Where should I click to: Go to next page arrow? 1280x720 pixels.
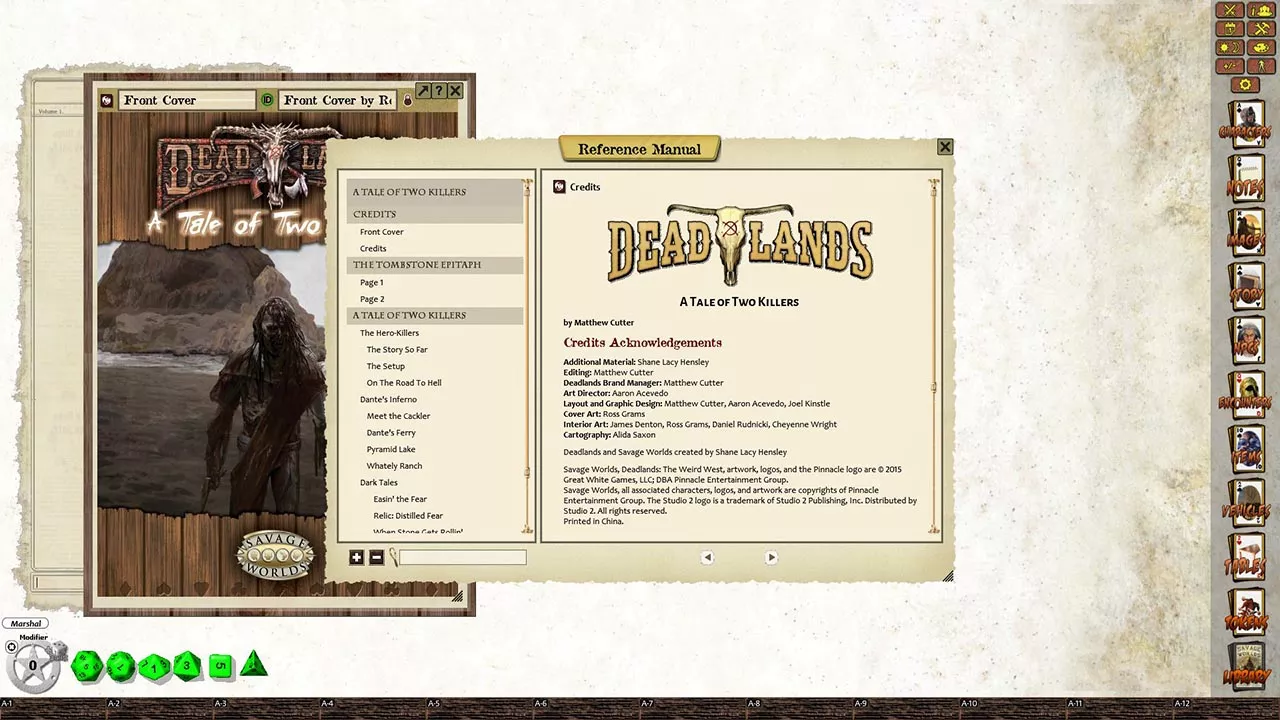coord(771,557)
